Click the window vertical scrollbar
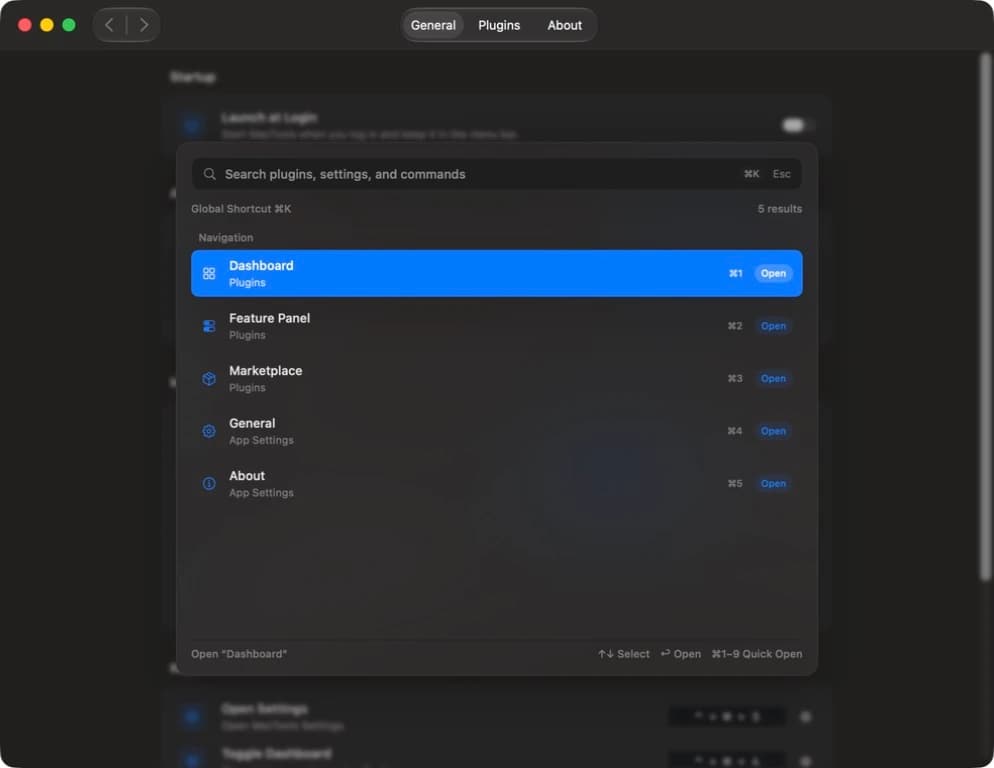 click(984, 317)
